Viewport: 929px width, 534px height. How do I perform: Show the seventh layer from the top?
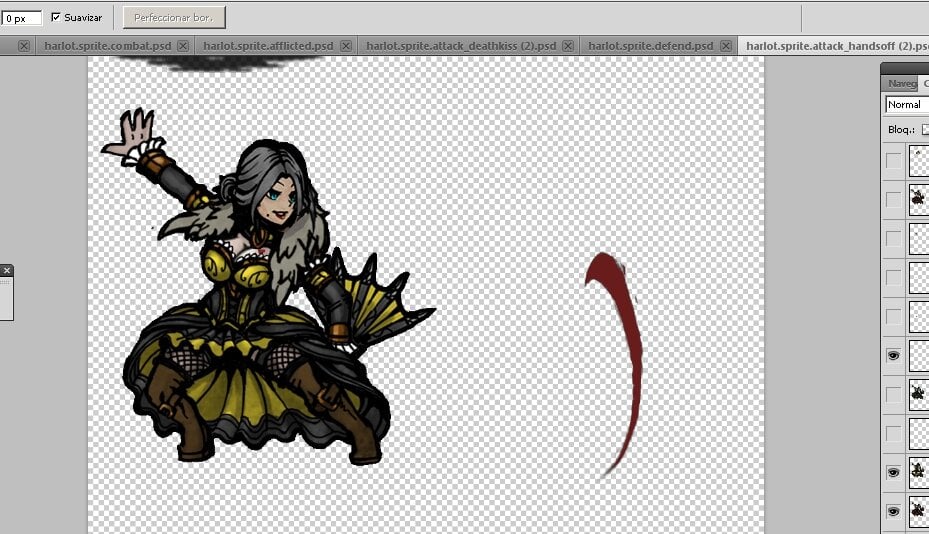click(893, 394)
